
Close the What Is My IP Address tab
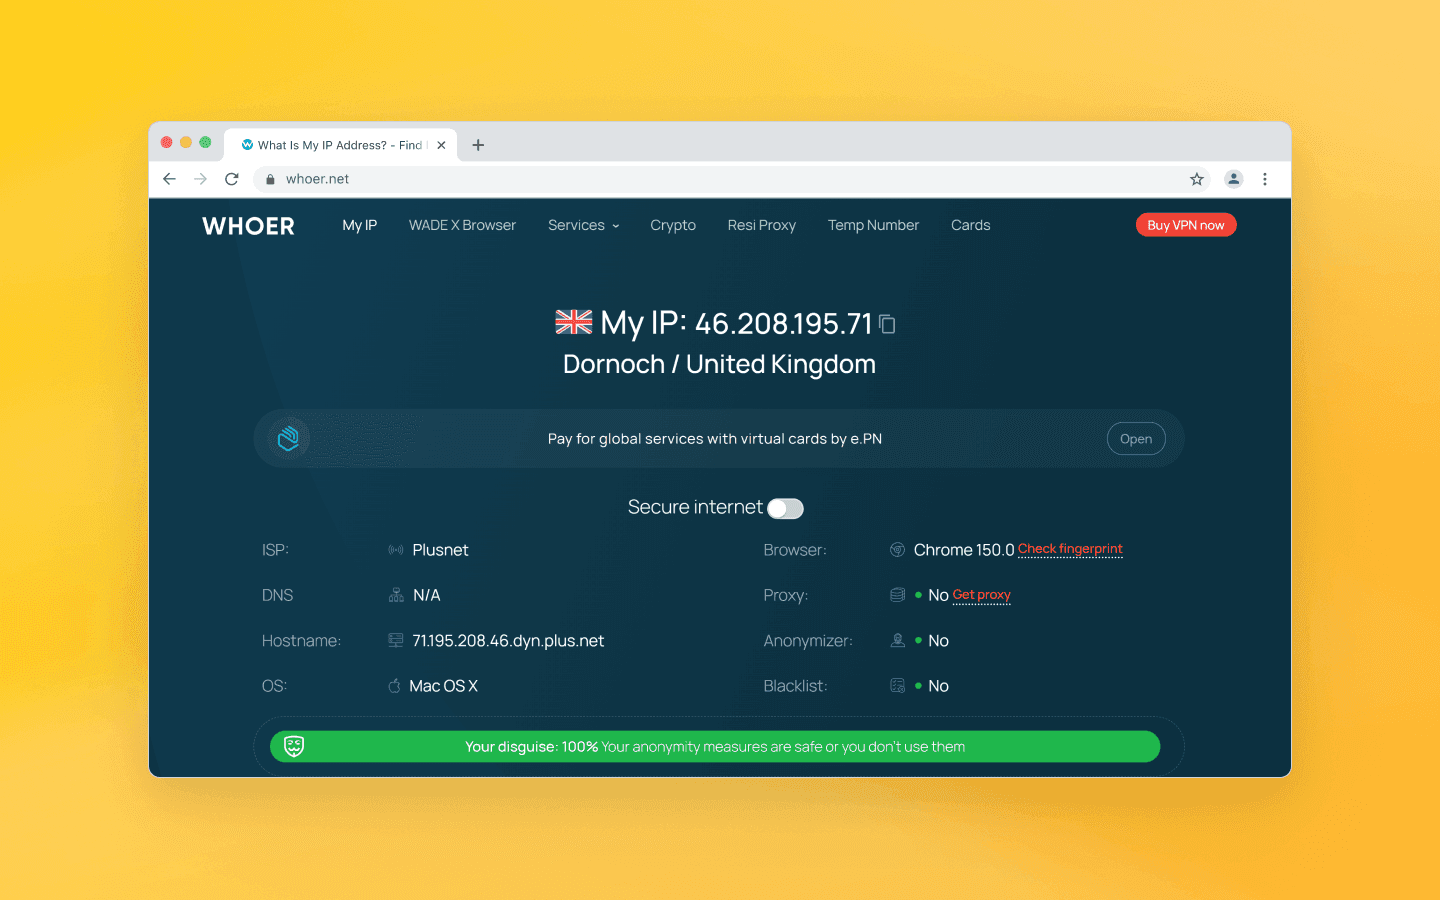coord(441,145)
